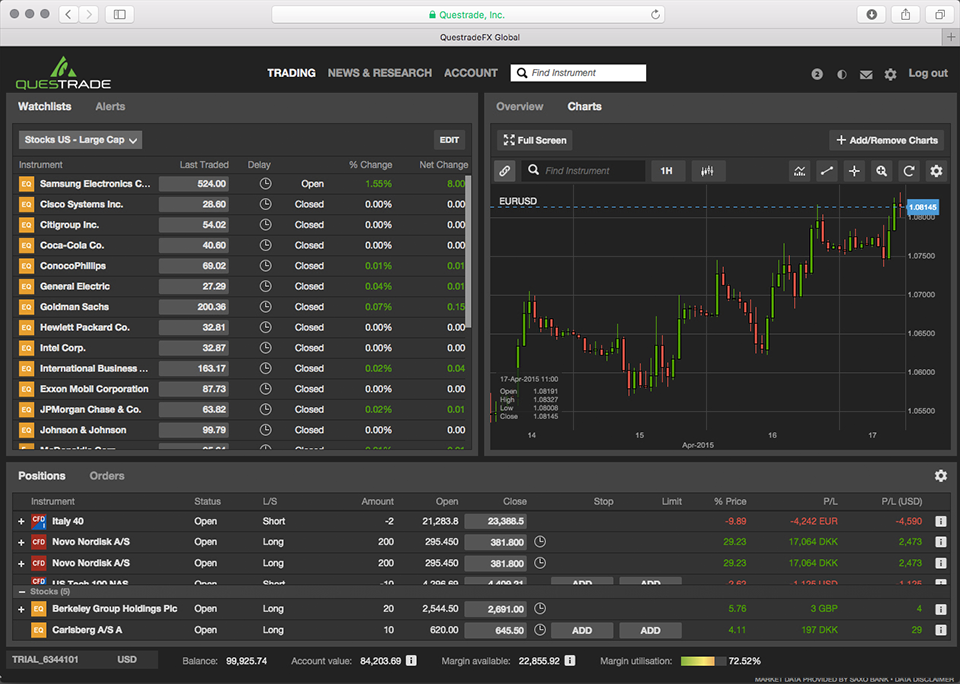This screenshot has height=684, width=960.
Task: Click the Margin utilisation bar
Action: click(703, 661)
